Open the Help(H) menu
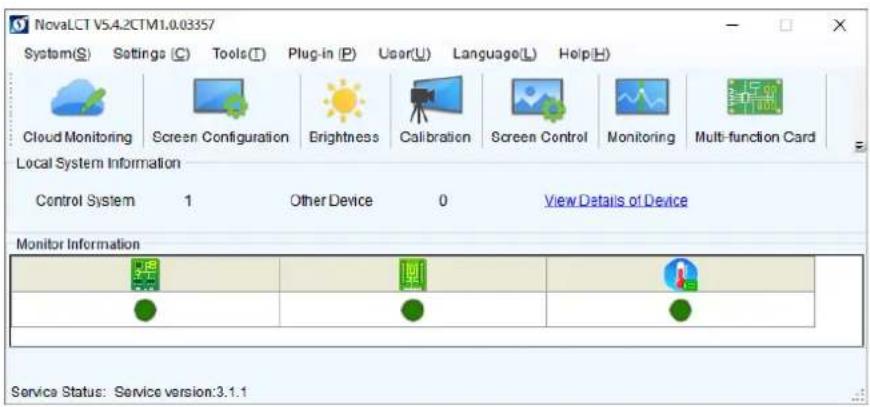 click(x=584, y=54)
